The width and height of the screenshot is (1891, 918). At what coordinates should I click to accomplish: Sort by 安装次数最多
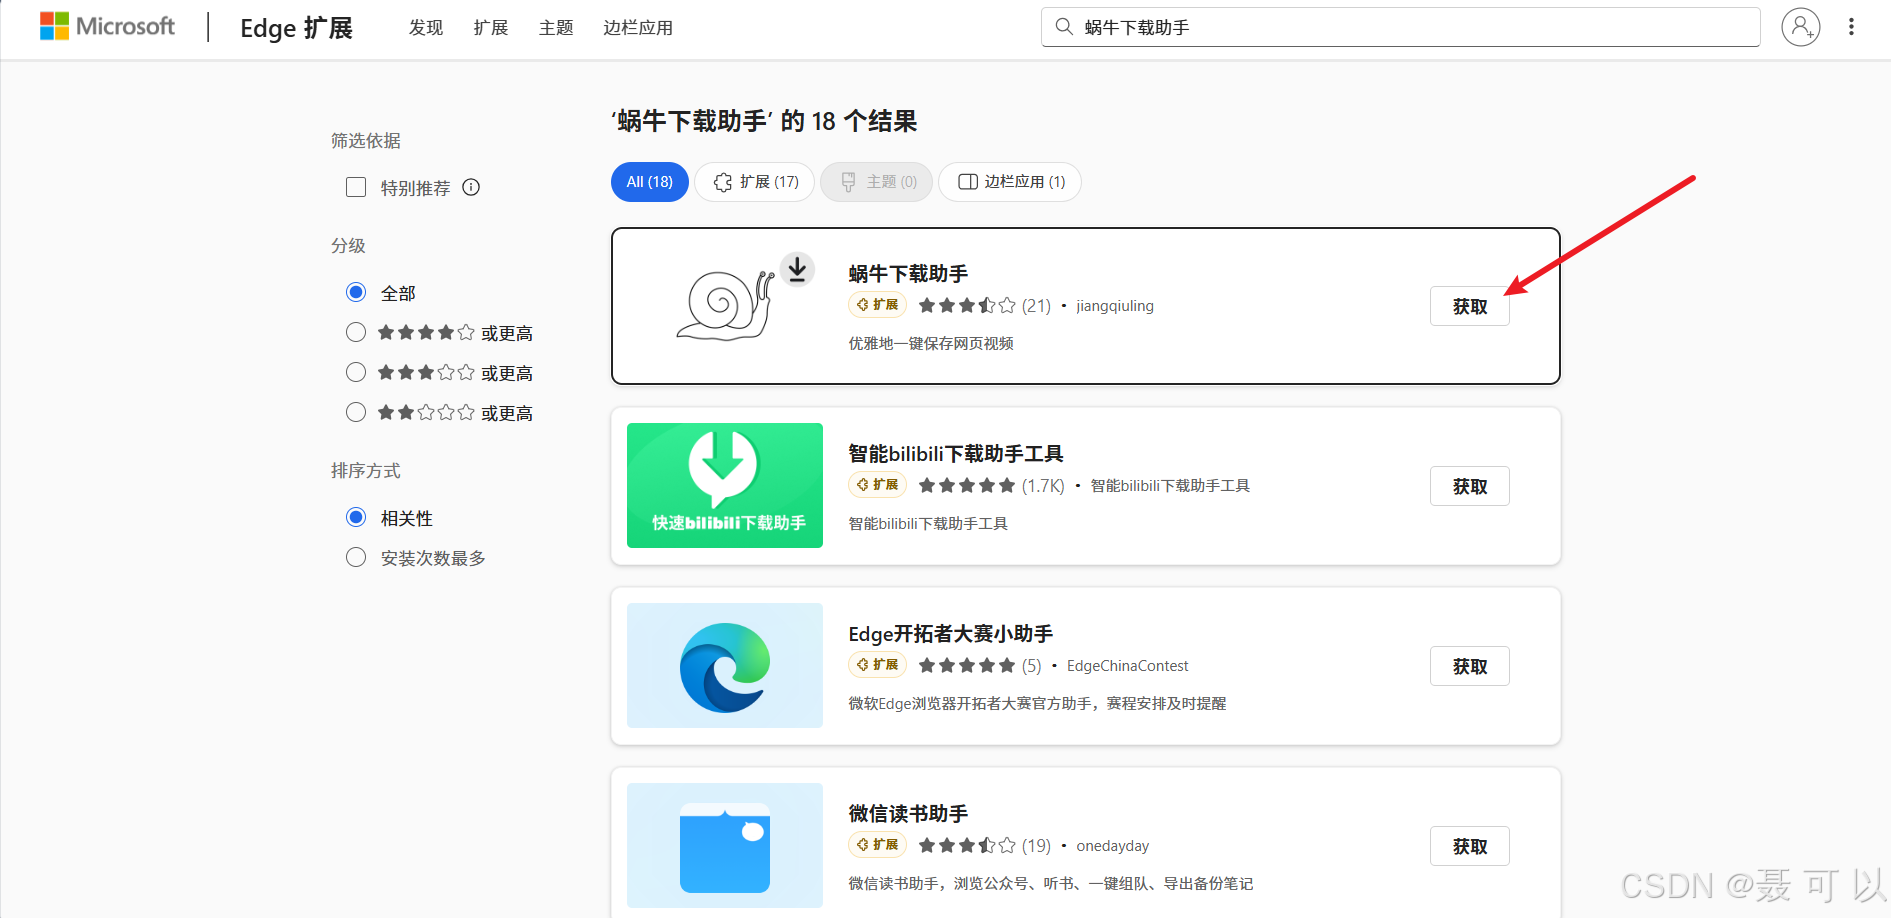tap(356, 557)
